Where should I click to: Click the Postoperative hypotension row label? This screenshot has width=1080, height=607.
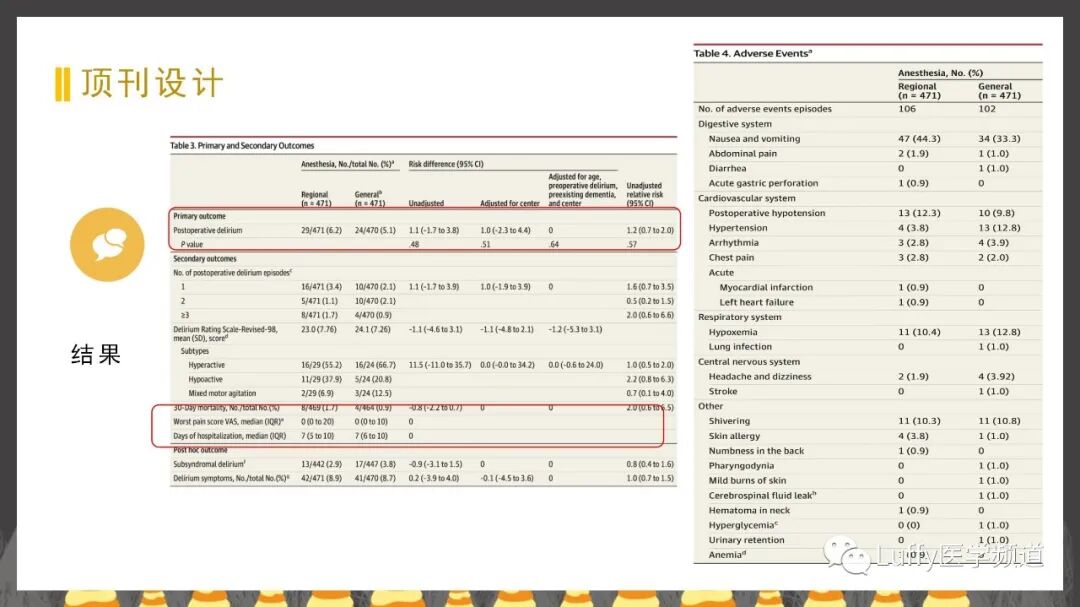(767, 213)
